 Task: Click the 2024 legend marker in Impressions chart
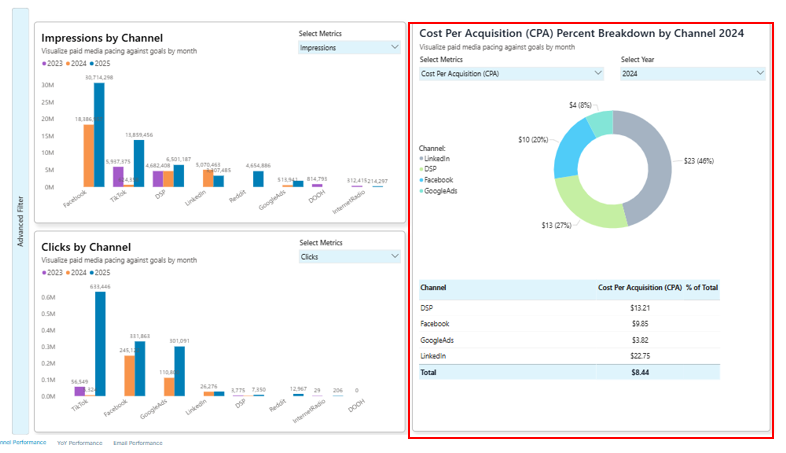(68, 63)
